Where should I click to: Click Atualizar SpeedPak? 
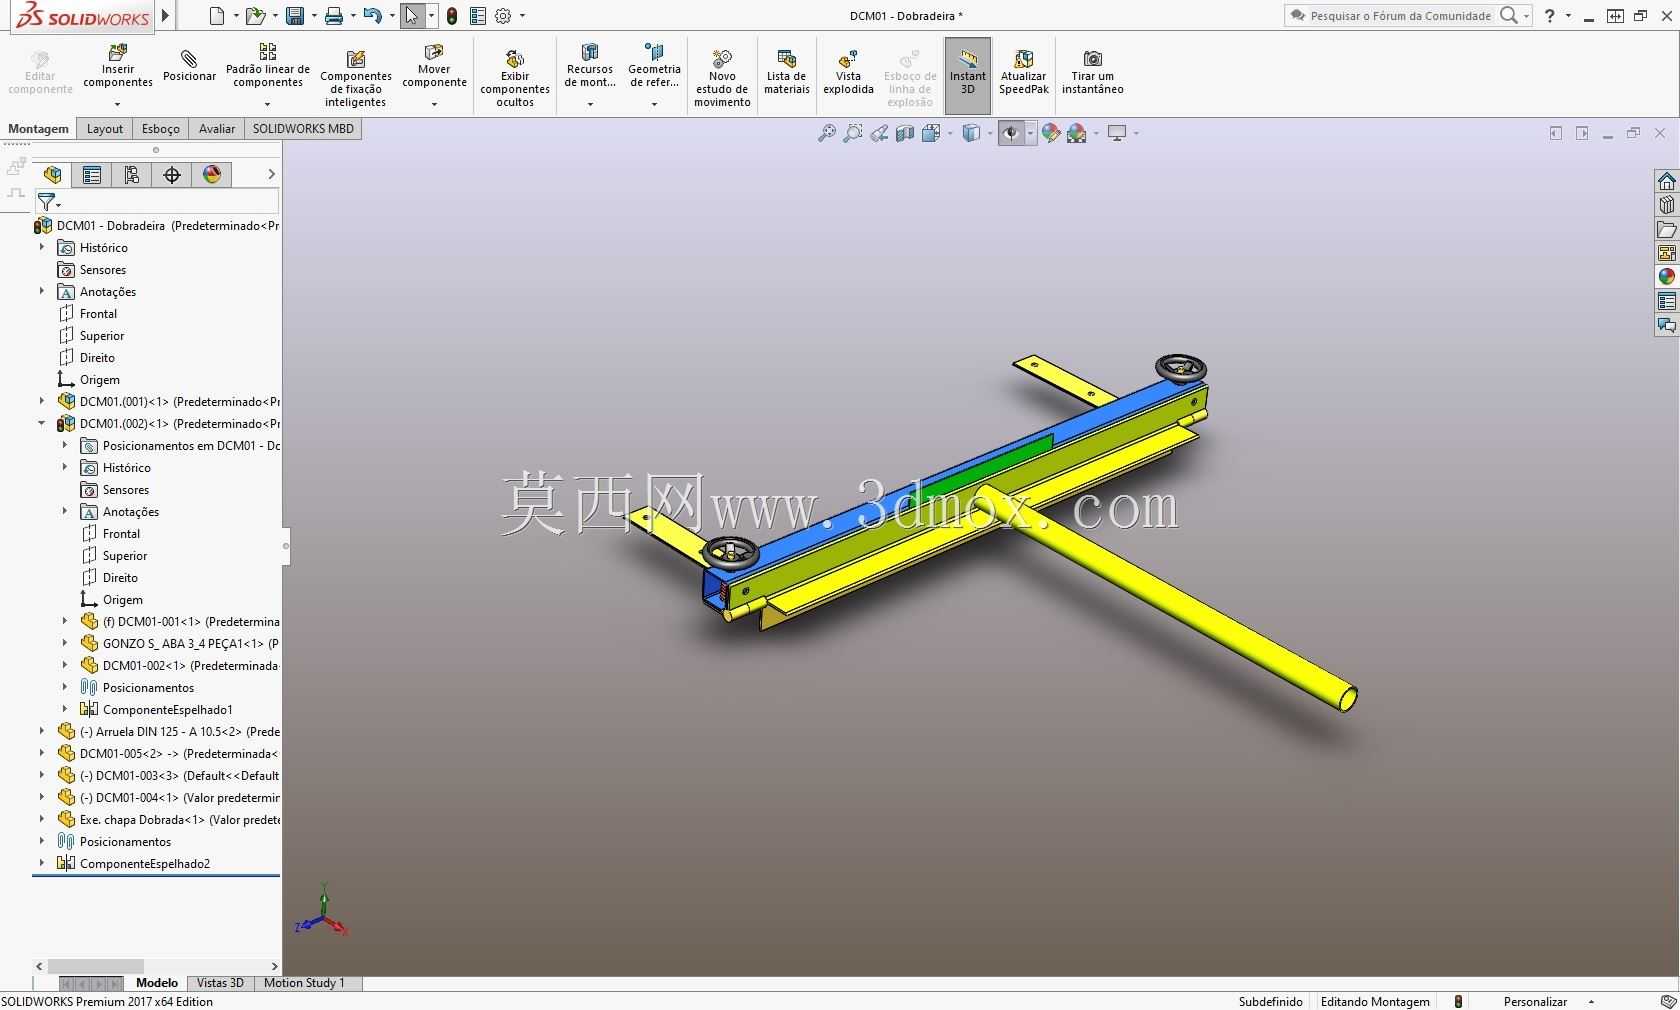(x=1024, y=72)
